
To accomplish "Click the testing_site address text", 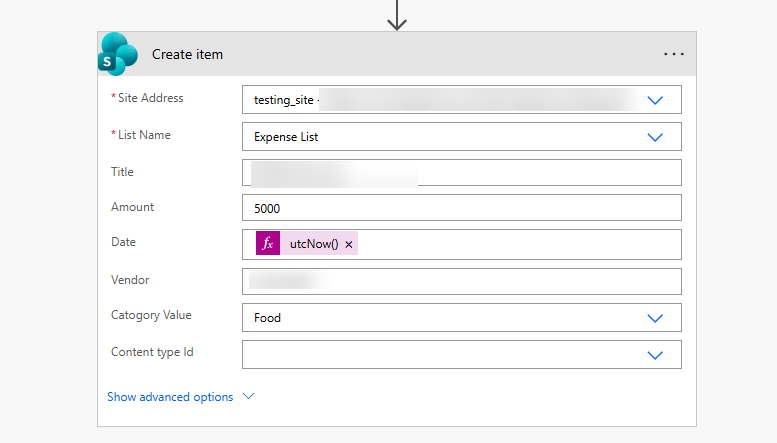I will (284, 100).
